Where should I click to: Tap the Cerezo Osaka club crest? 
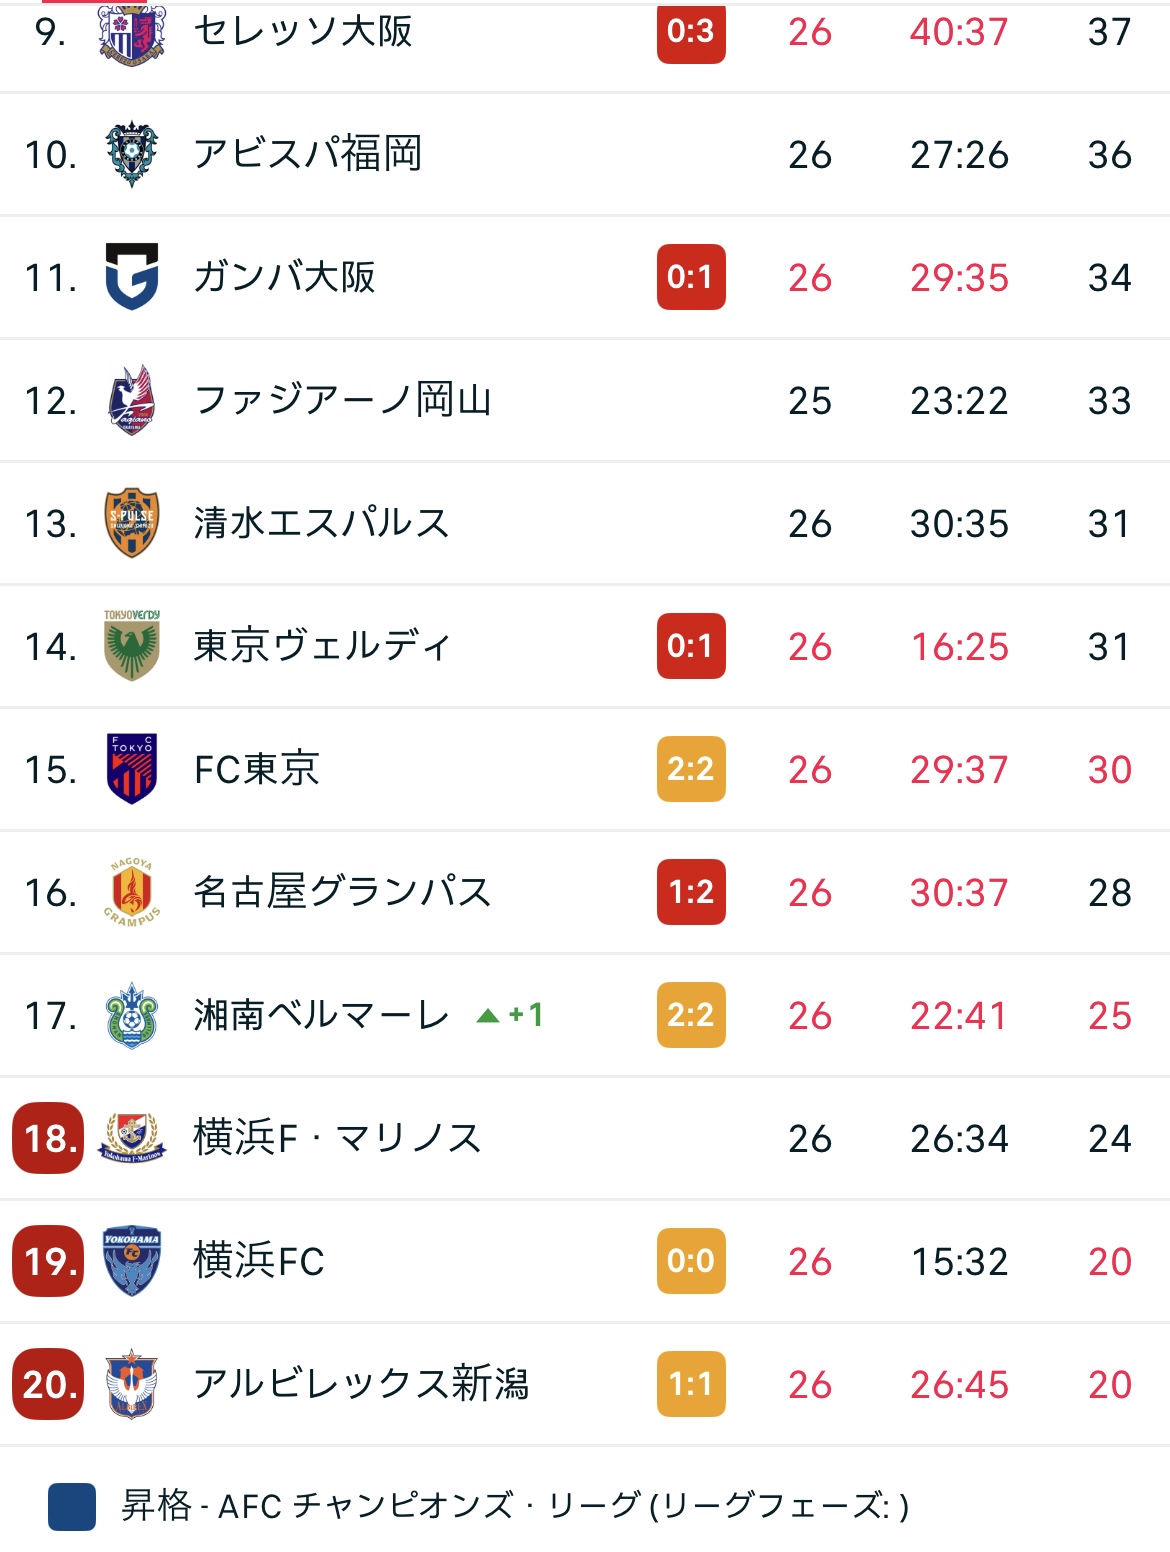[131, 33]
